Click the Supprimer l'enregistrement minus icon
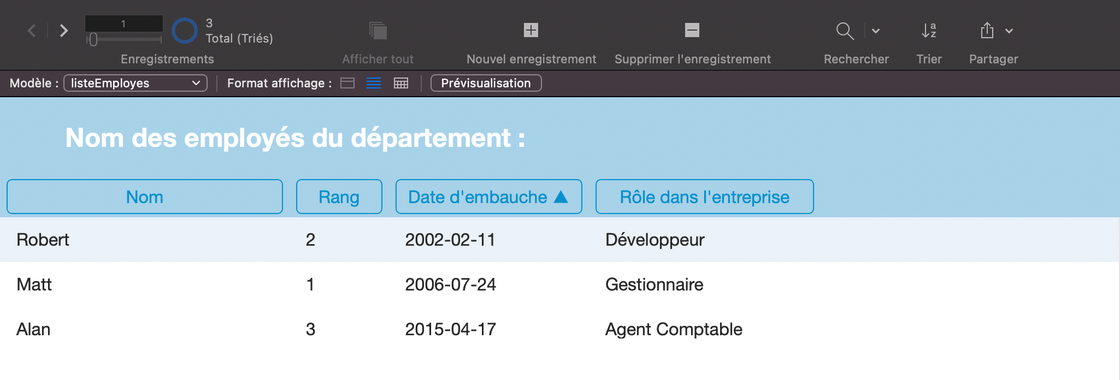 tap(692, 30)
